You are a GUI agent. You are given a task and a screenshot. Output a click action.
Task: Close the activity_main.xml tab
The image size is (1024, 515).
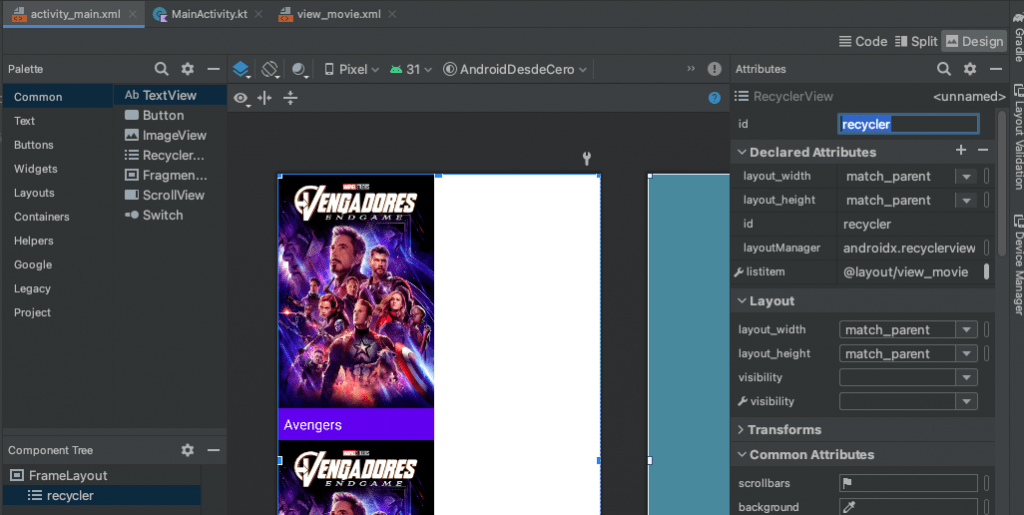[133, 14]
